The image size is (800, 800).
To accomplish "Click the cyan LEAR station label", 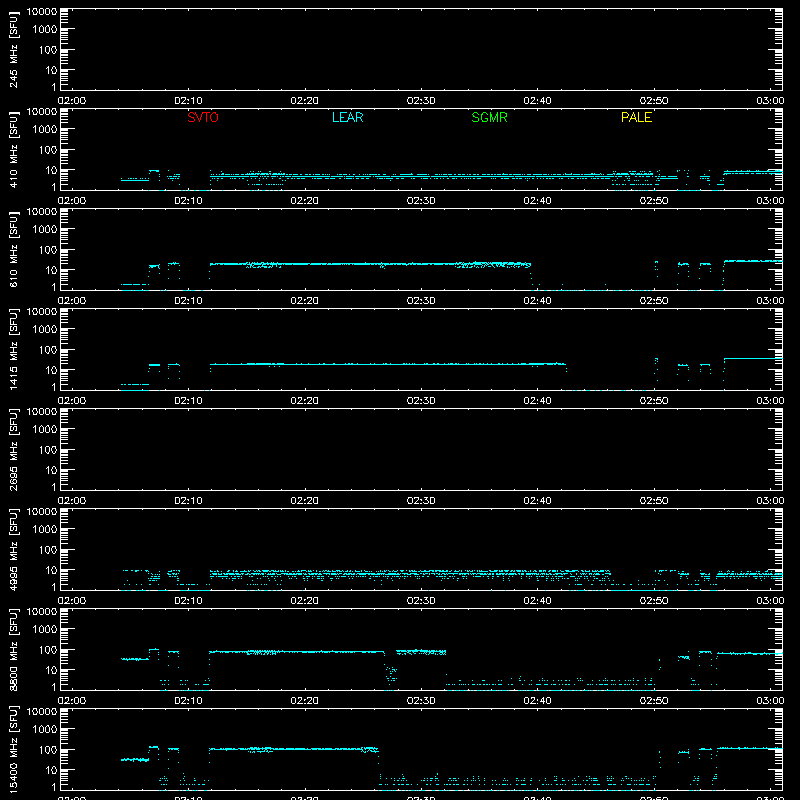I will (x=347, y=117).
